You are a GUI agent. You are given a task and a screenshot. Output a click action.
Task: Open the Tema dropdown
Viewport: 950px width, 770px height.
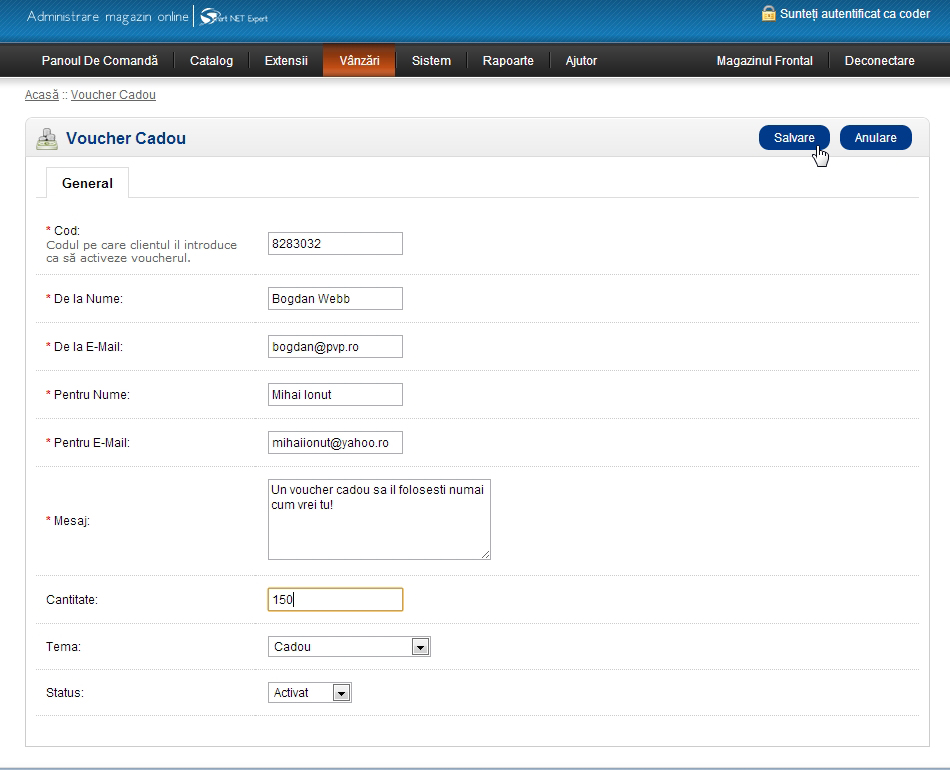point(349,647)
